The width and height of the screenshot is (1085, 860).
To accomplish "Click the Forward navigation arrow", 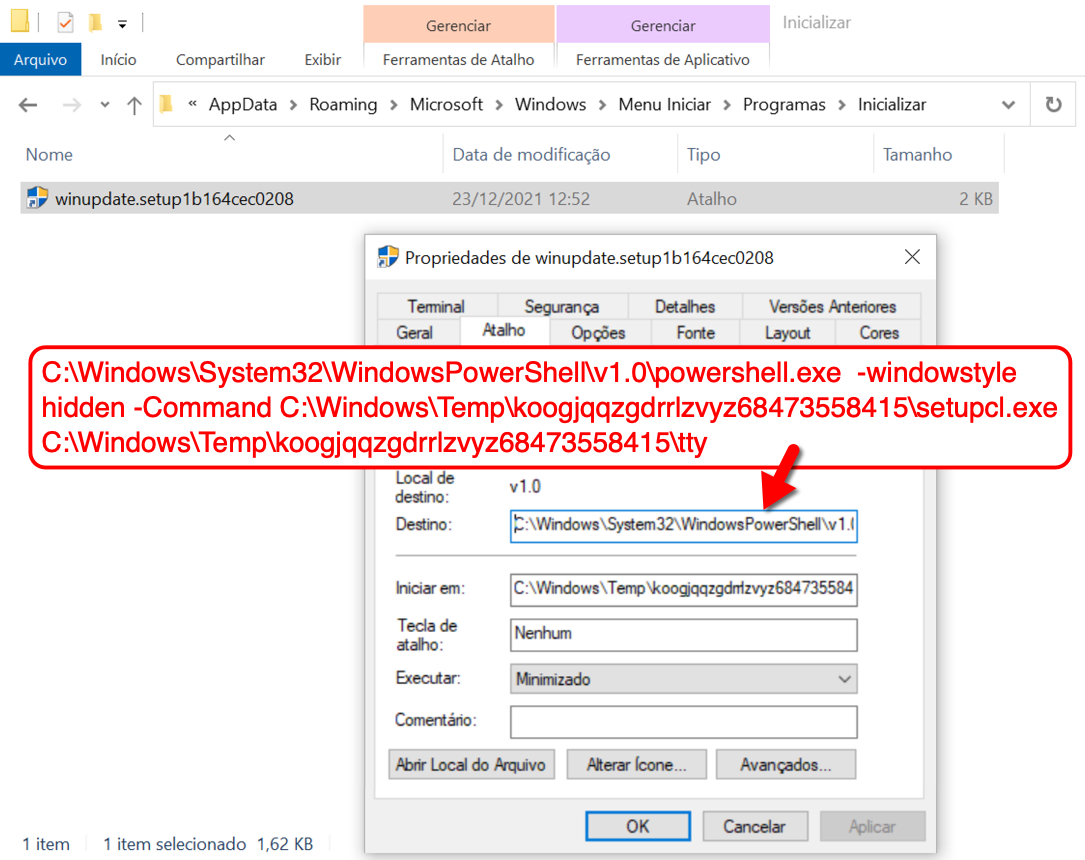I will (x=71, y=105).
